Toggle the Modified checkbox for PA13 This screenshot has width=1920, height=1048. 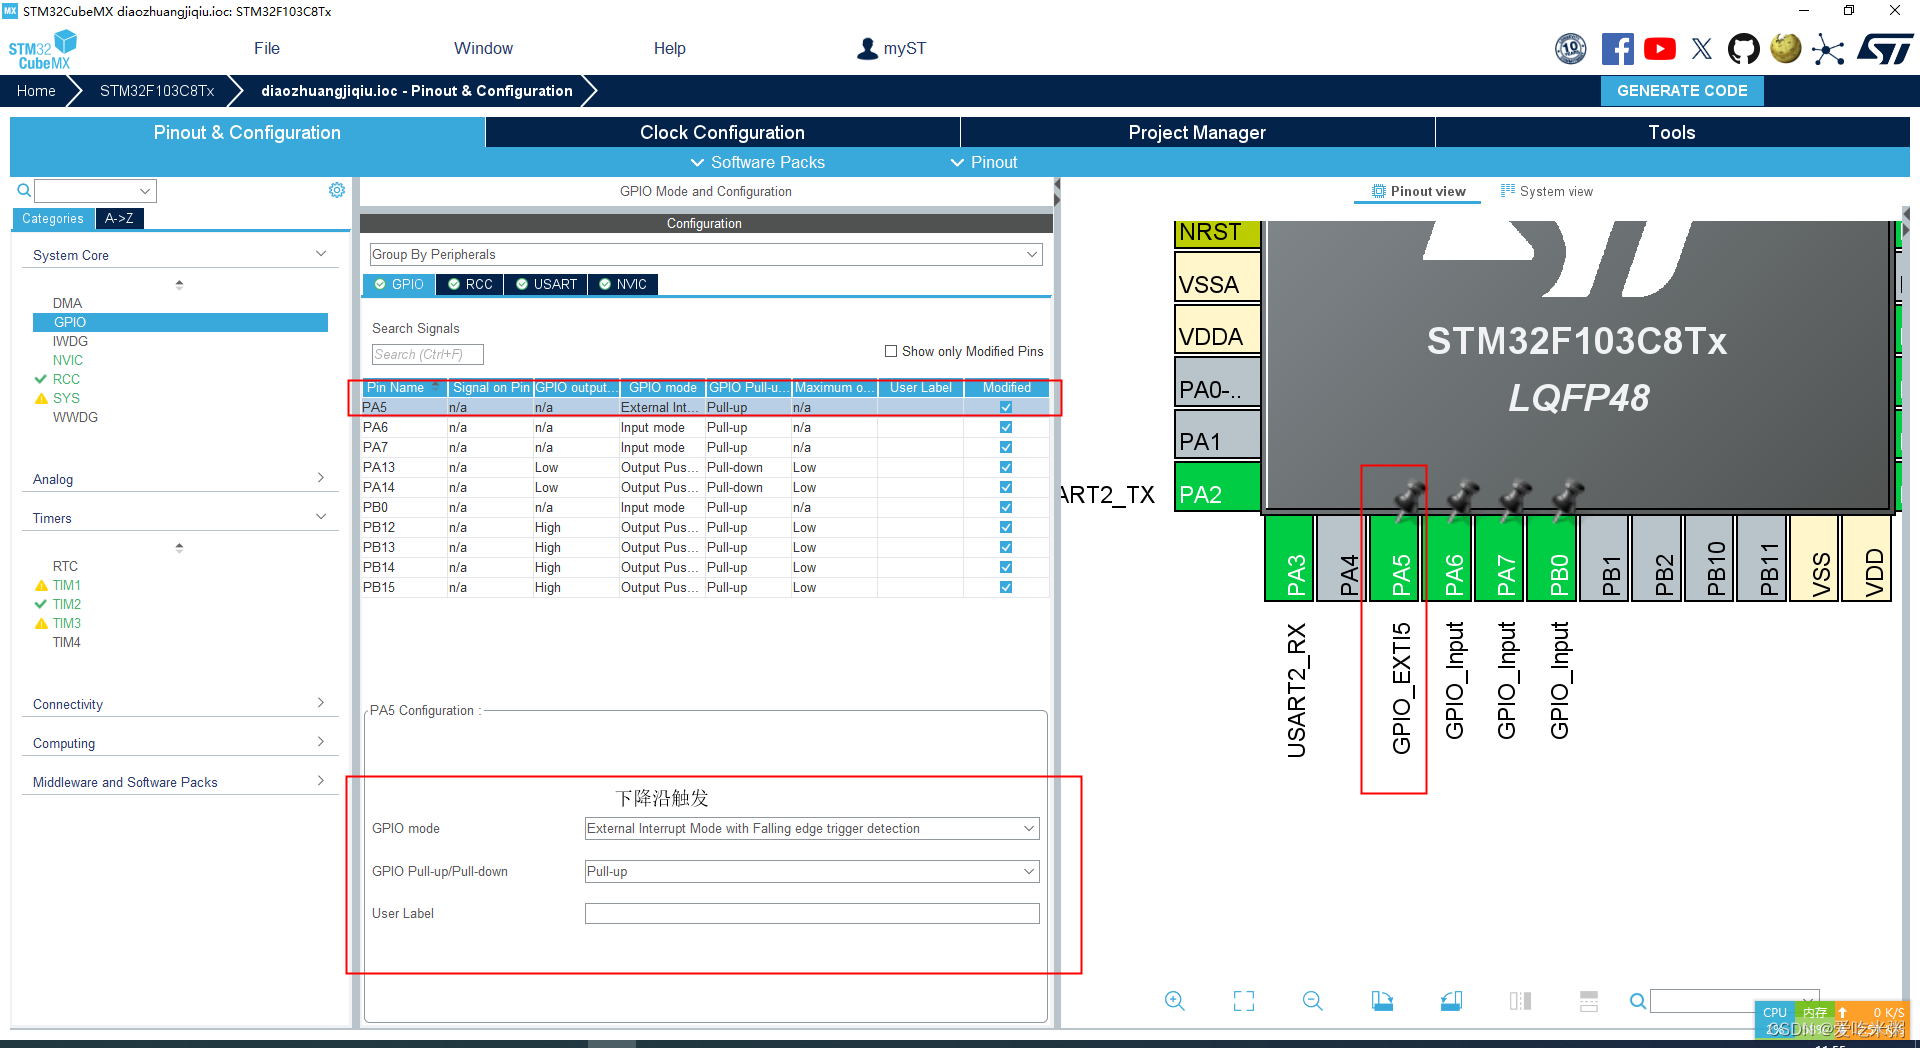pyautogui.click(x=1006, y=467)
